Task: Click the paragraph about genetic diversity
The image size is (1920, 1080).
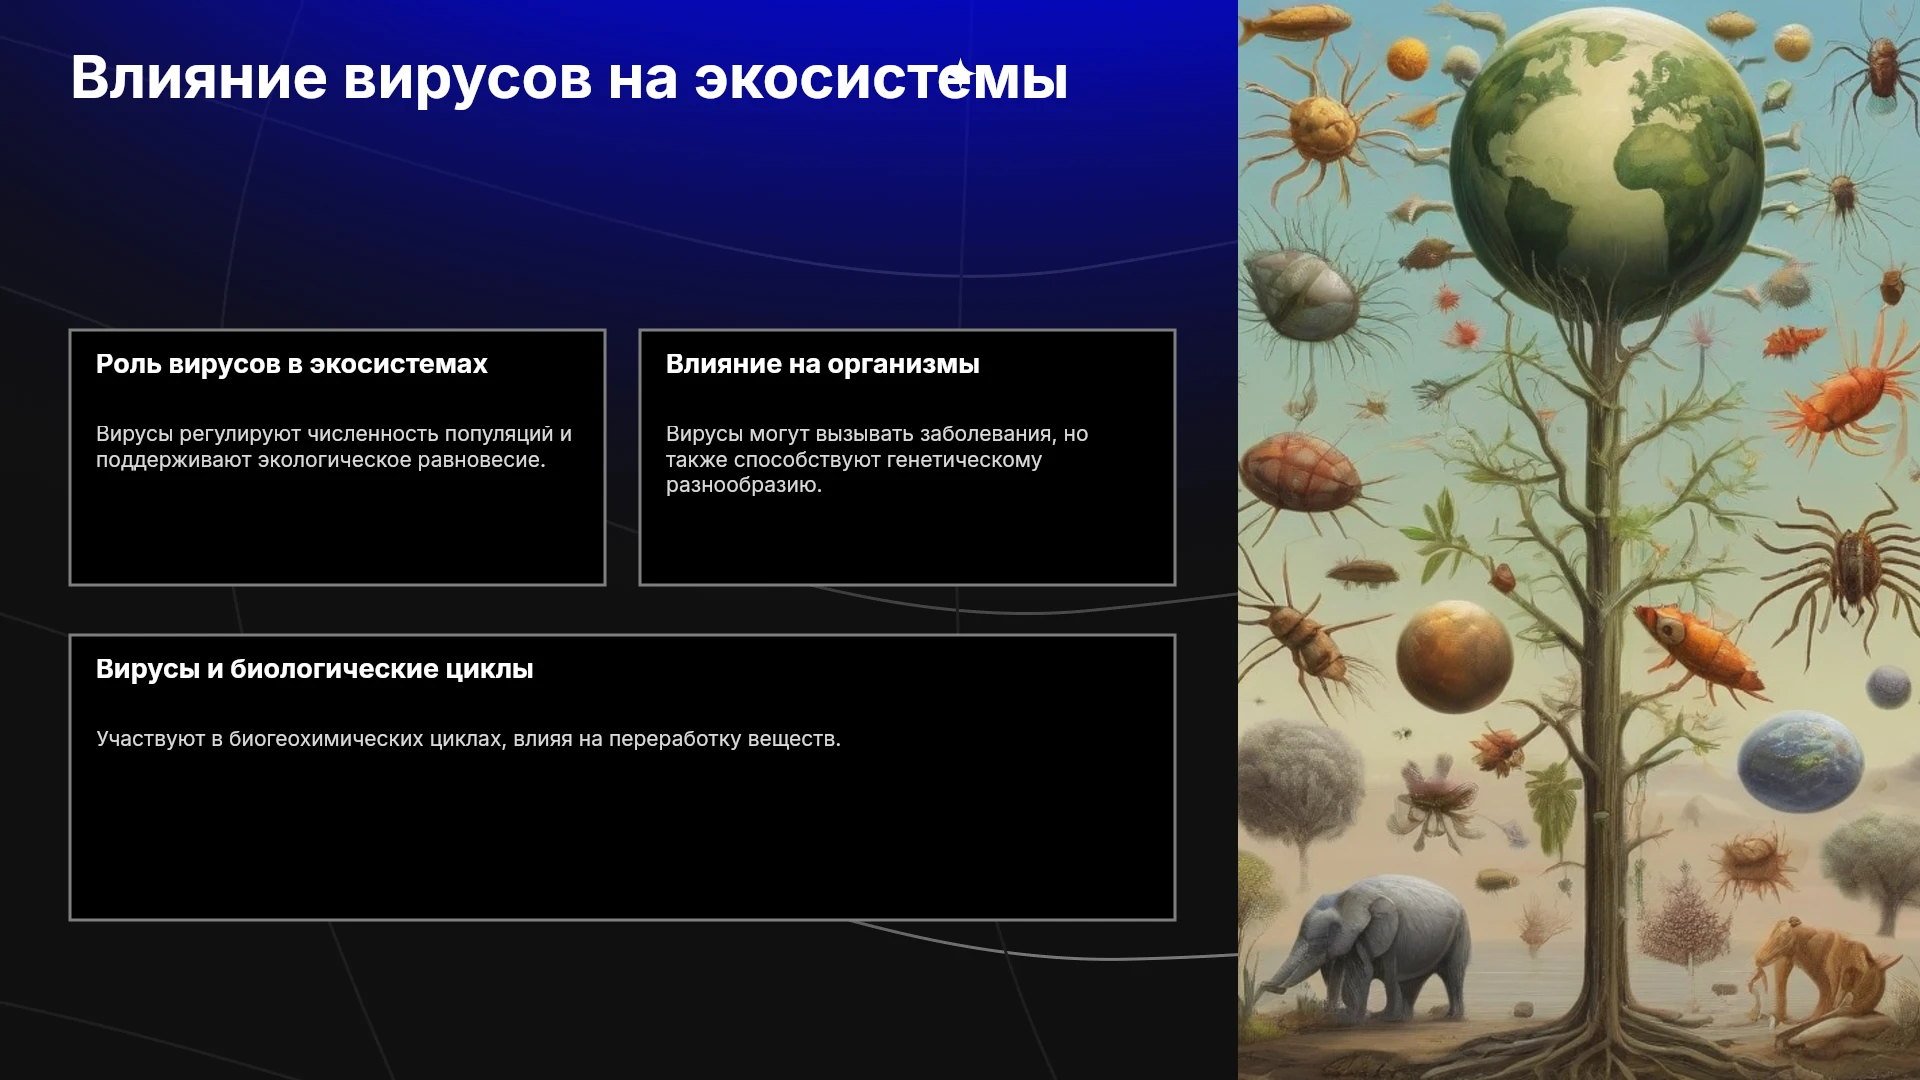Action: point(877,459)
